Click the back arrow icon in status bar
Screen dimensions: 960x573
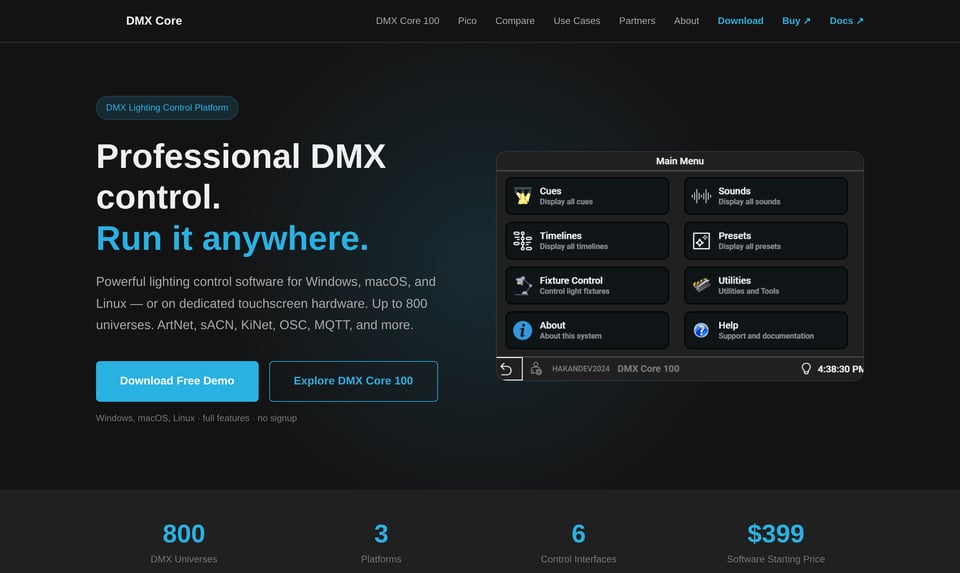click(x=507, y=369)
